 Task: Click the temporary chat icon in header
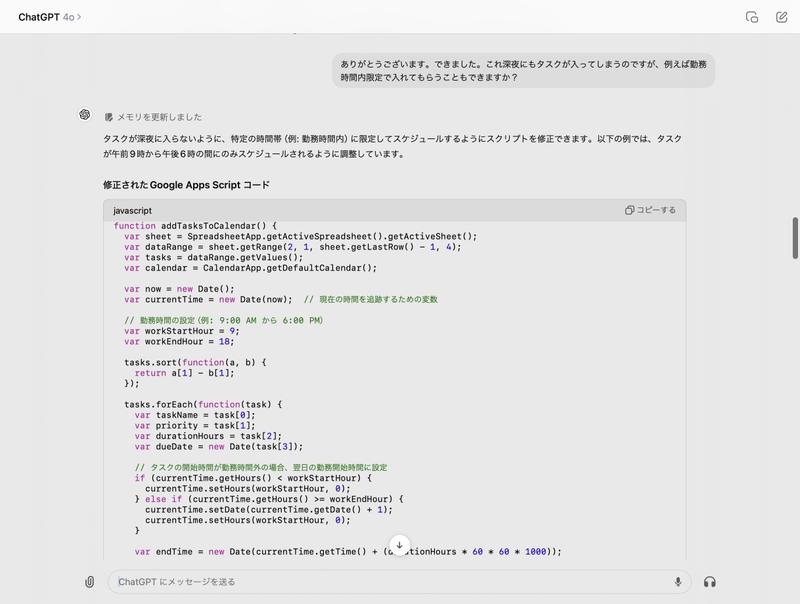(752, 17)
